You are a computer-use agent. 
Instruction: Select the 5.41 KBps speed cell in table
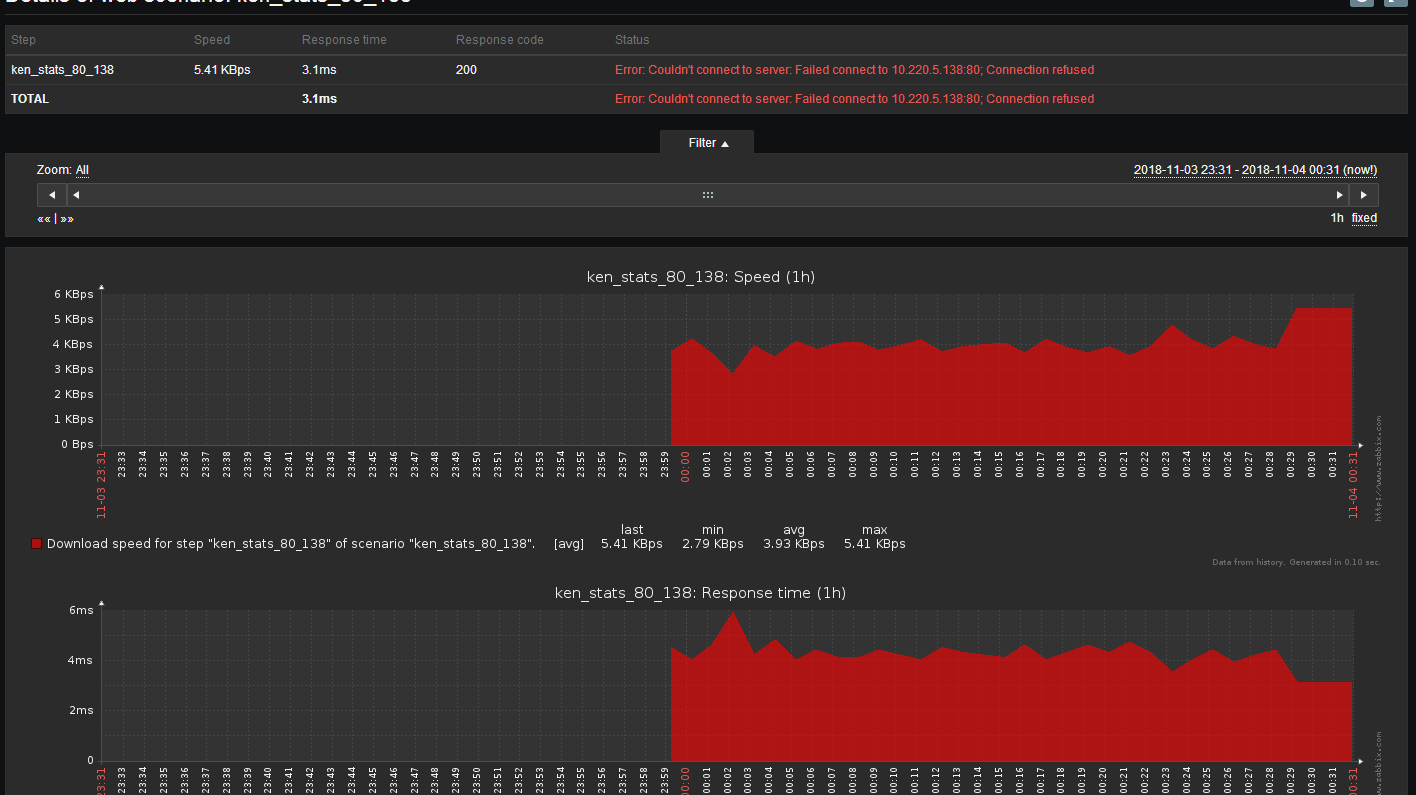pyautogui.click(x=222, y=70)
